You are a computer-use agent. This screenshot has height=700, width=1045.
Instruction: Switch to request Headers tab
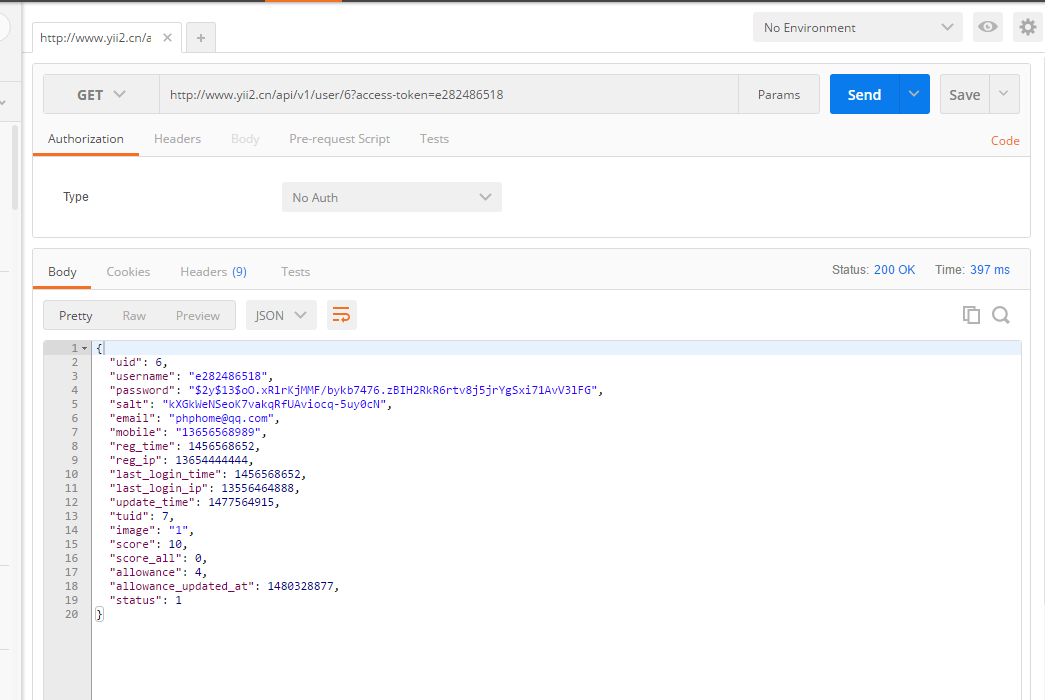tap(177, 139)
